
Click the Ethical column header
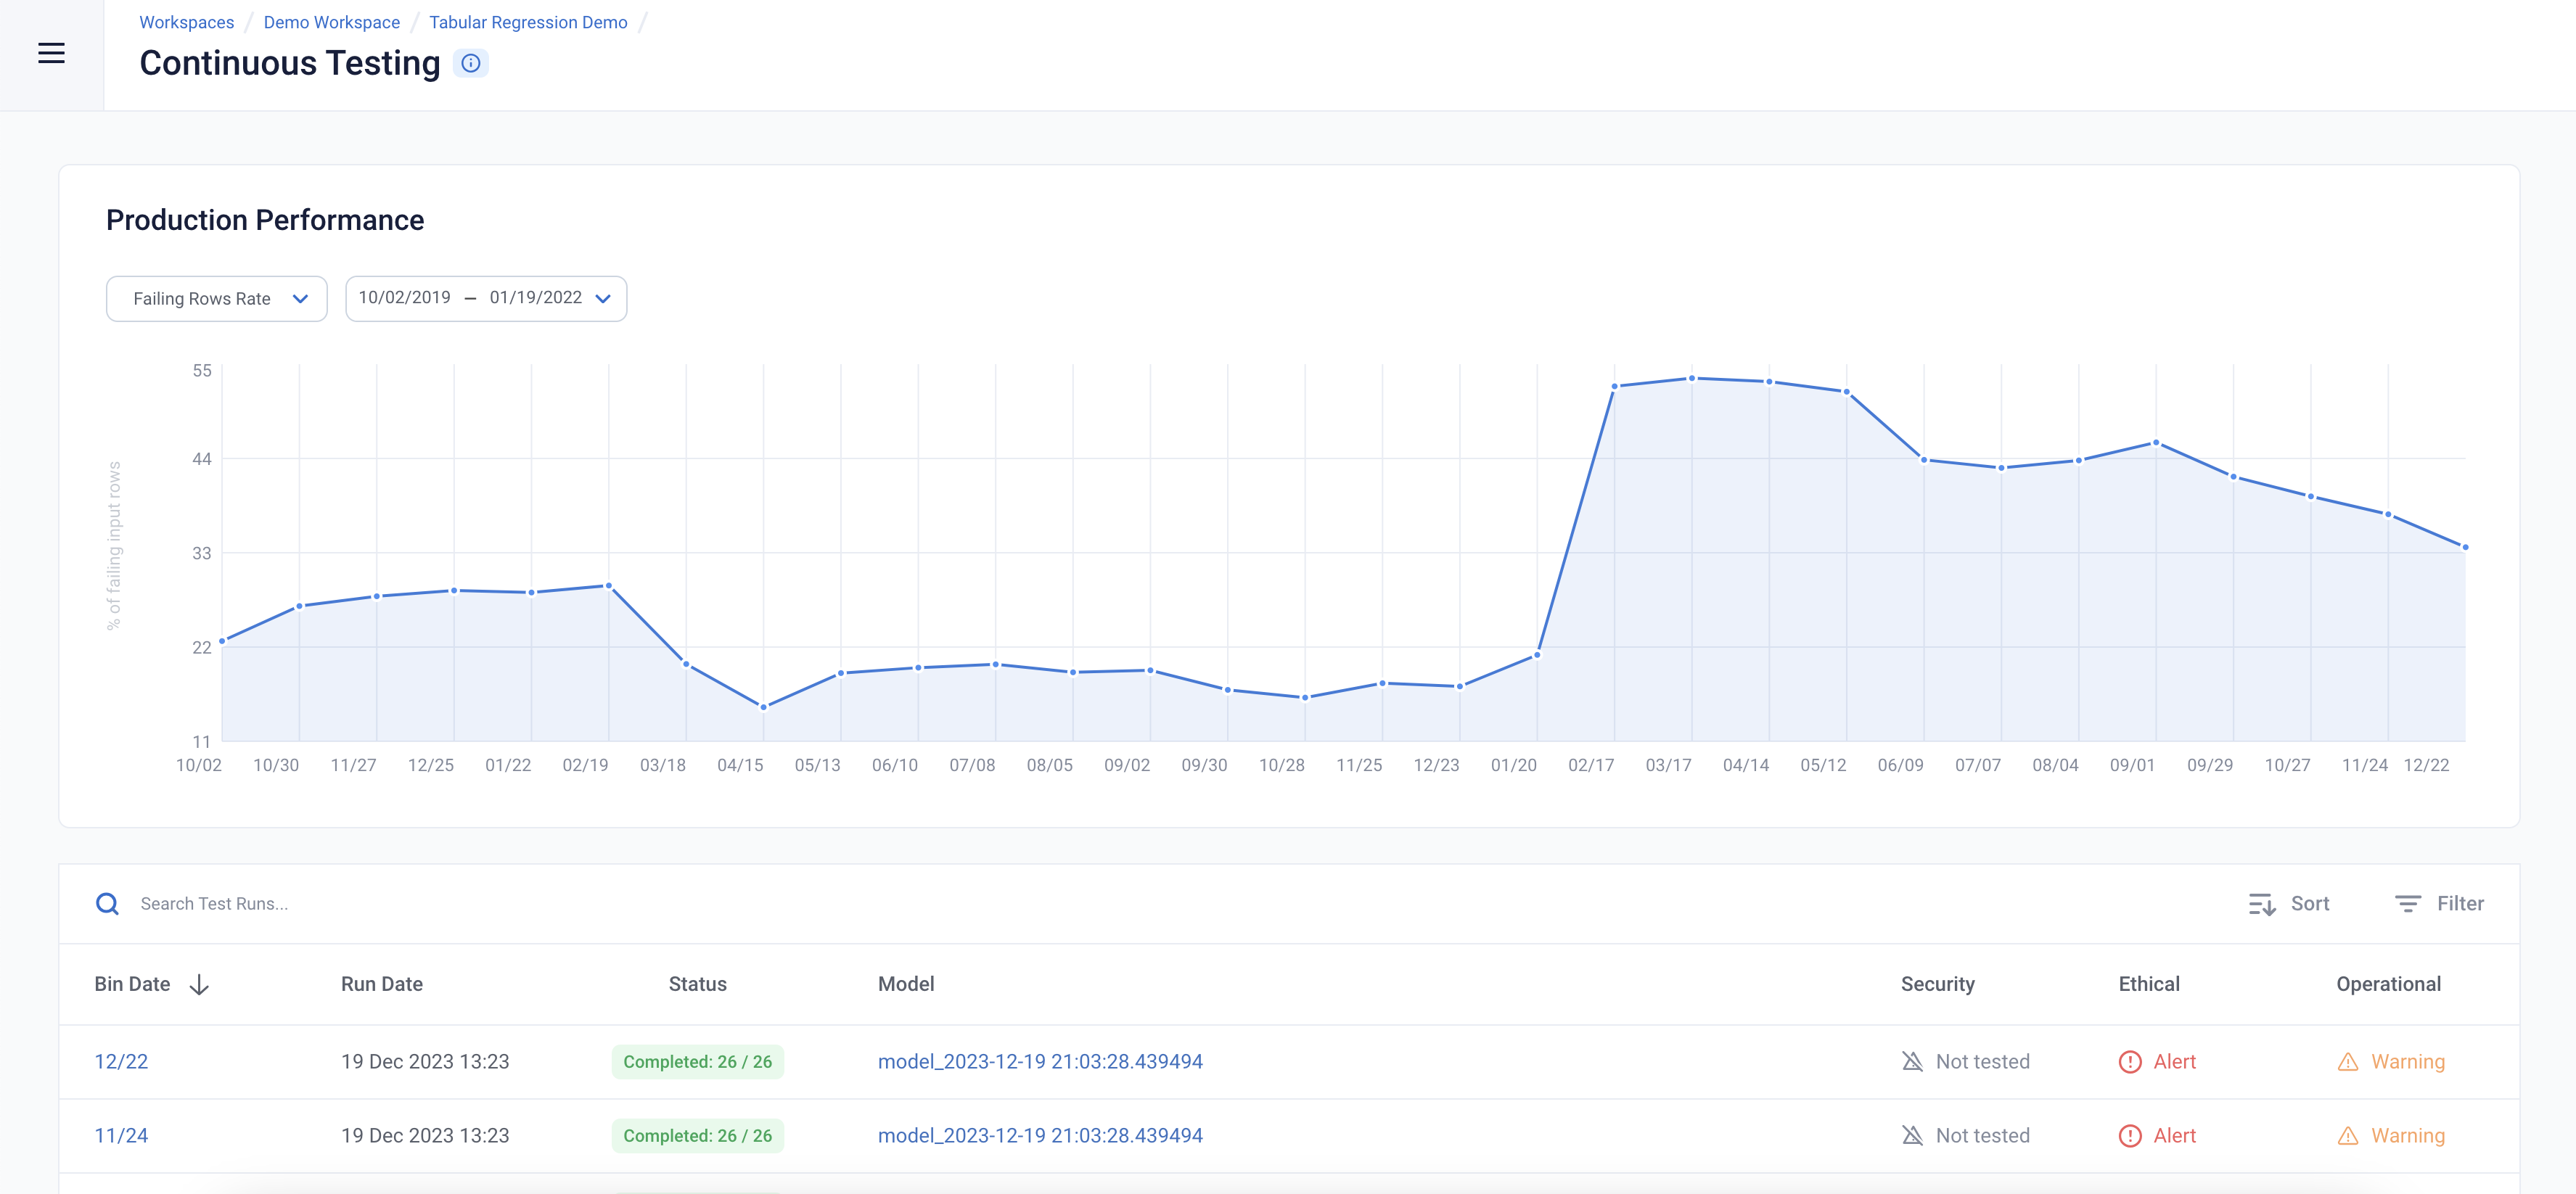pos(2149,984)
